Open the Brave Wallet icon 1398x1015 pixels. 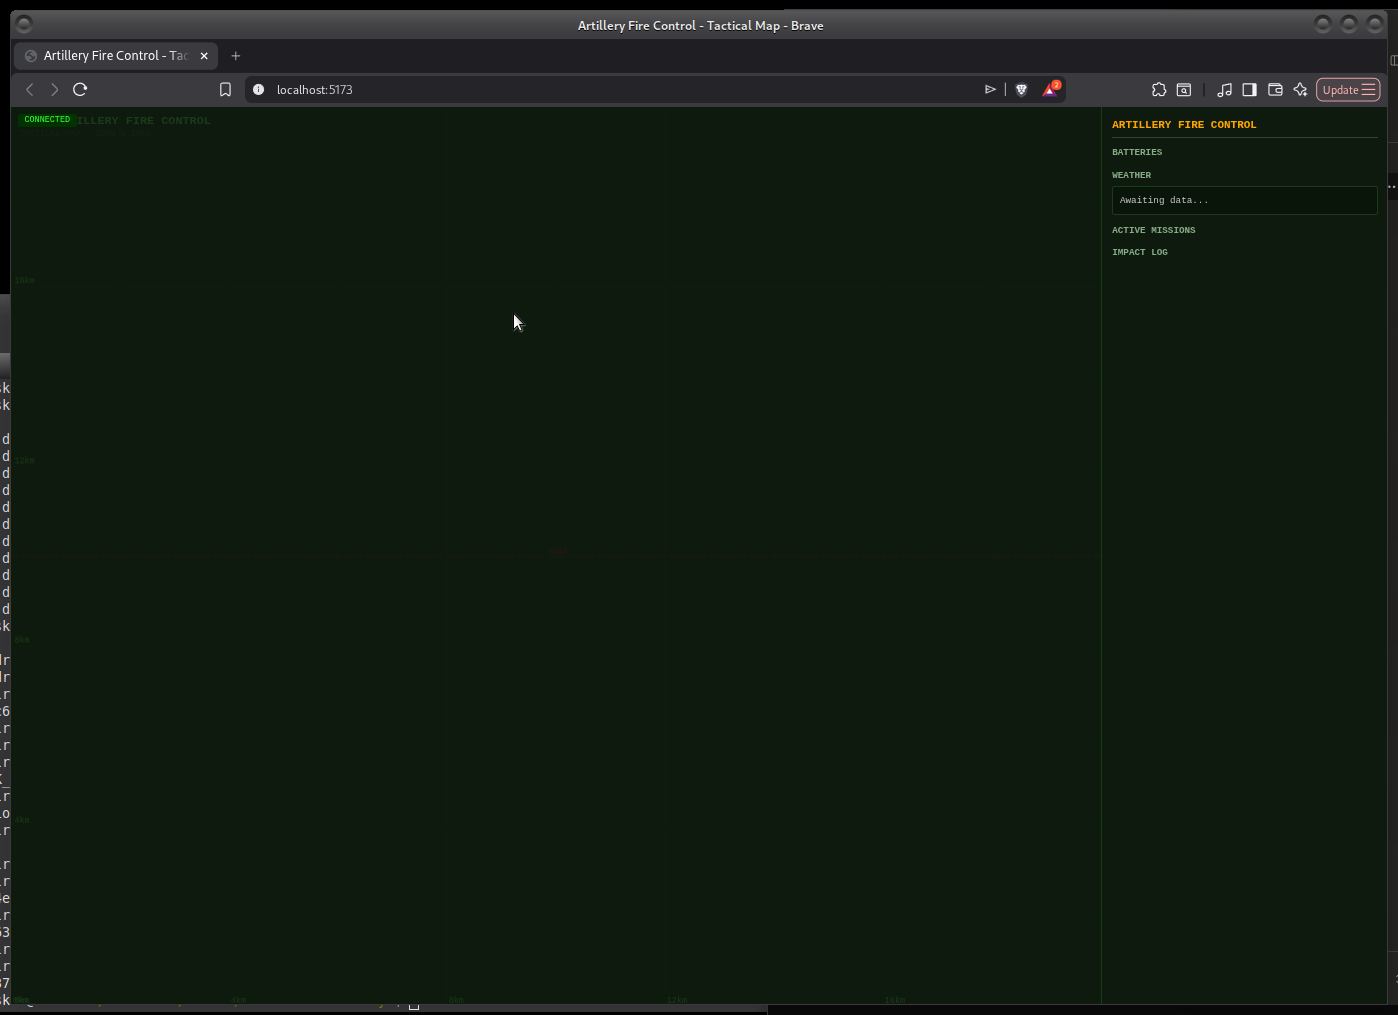1275,90
